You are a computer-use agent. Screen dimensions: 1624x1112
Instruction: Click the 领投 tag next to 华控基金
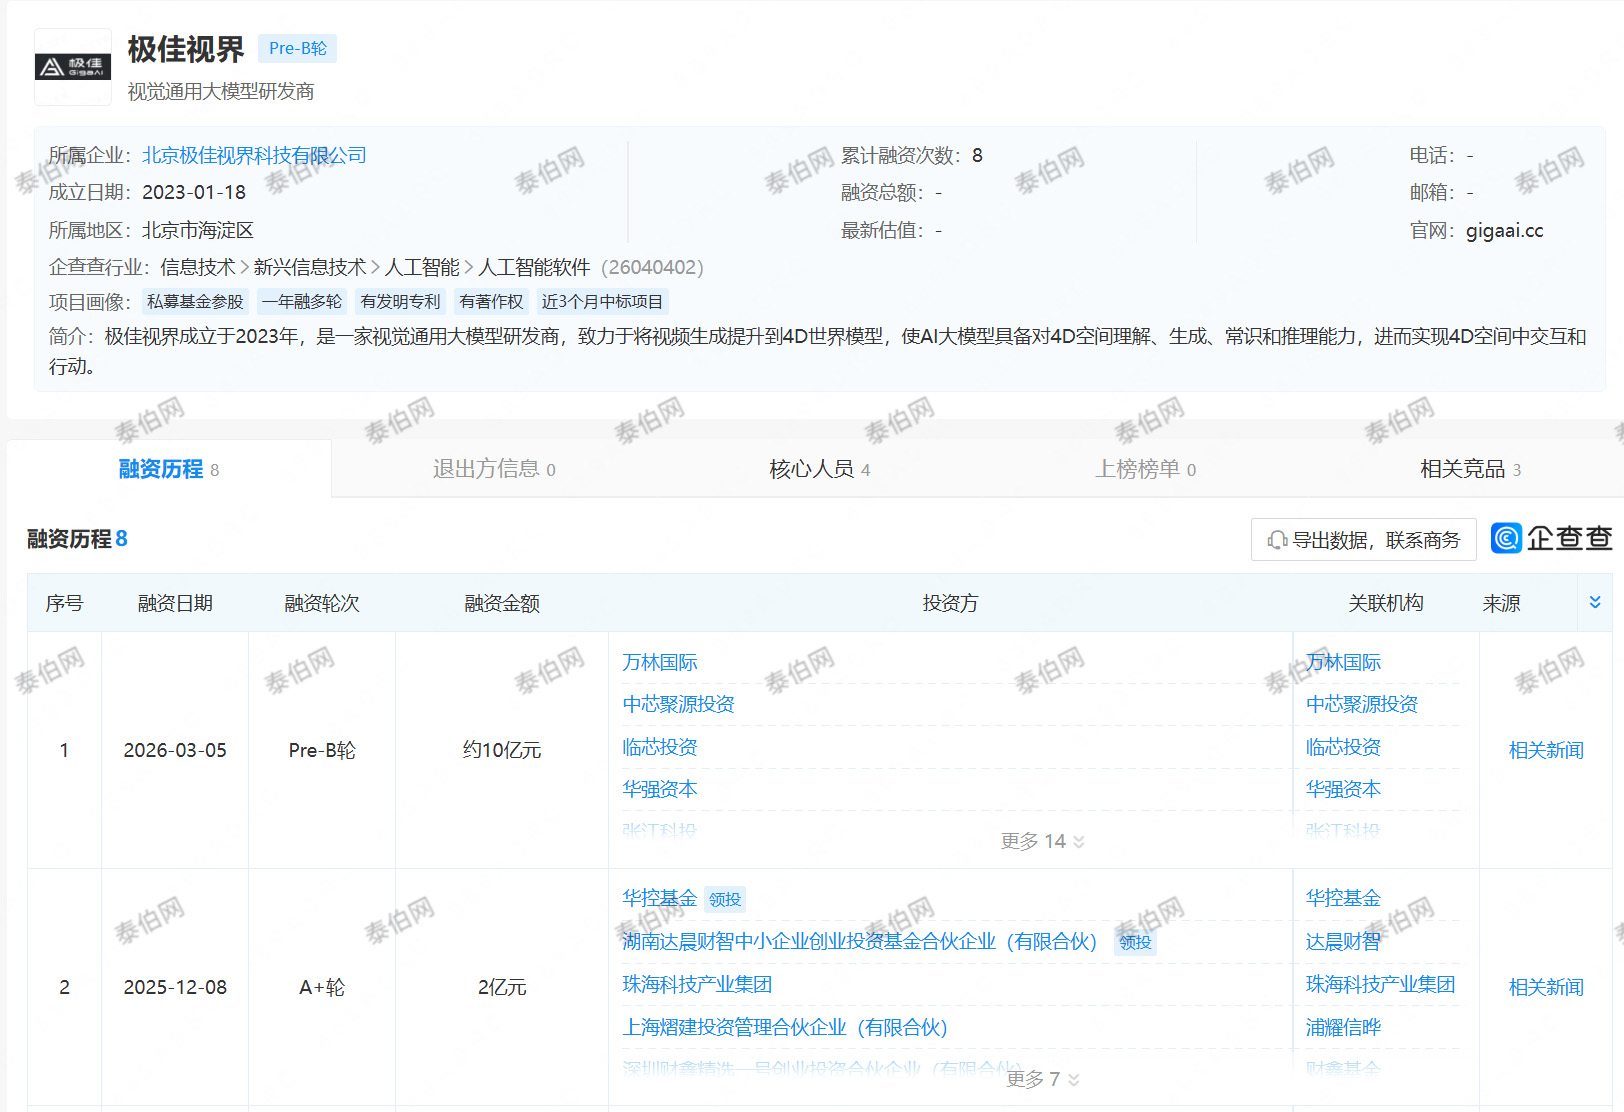725,900
